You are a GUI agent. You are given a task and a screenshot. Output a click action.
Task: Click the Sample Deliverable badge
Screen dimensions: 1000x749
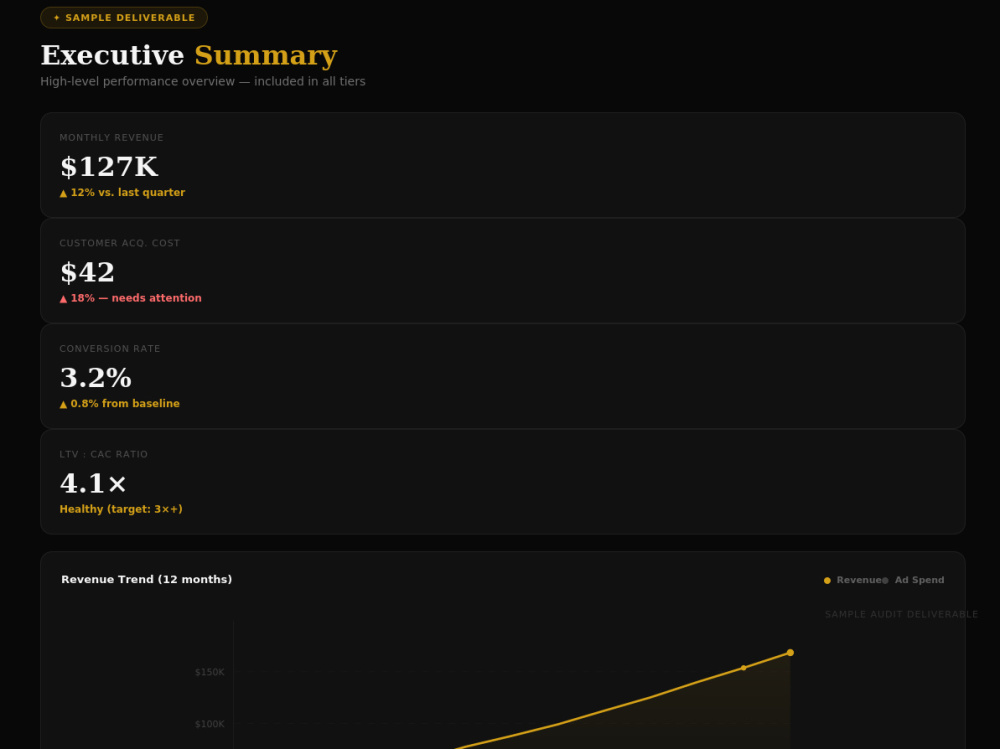[x=124, y=18]
